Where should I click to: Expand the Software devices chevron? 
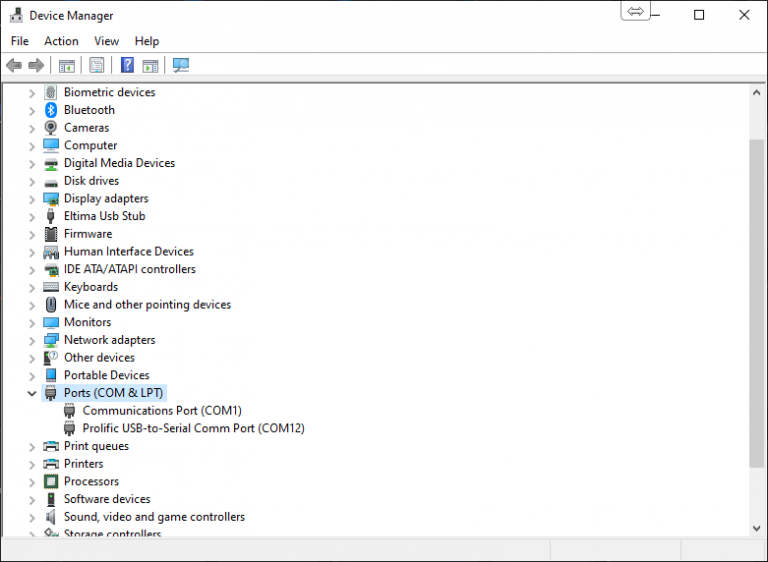click(32, 500)
